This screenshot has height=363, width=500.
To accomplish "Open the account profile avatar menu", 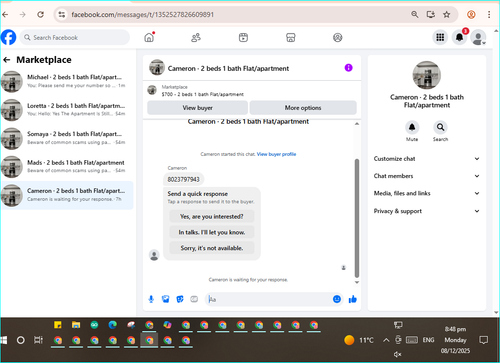I will 478,37.
